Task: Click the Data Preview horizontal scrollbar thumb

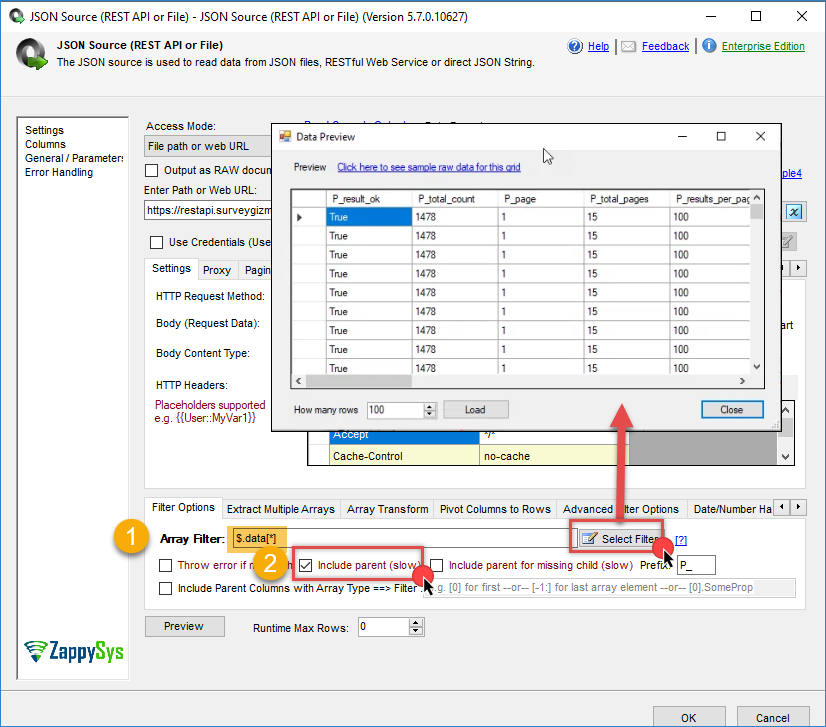Action: click(x=358, y=381)
